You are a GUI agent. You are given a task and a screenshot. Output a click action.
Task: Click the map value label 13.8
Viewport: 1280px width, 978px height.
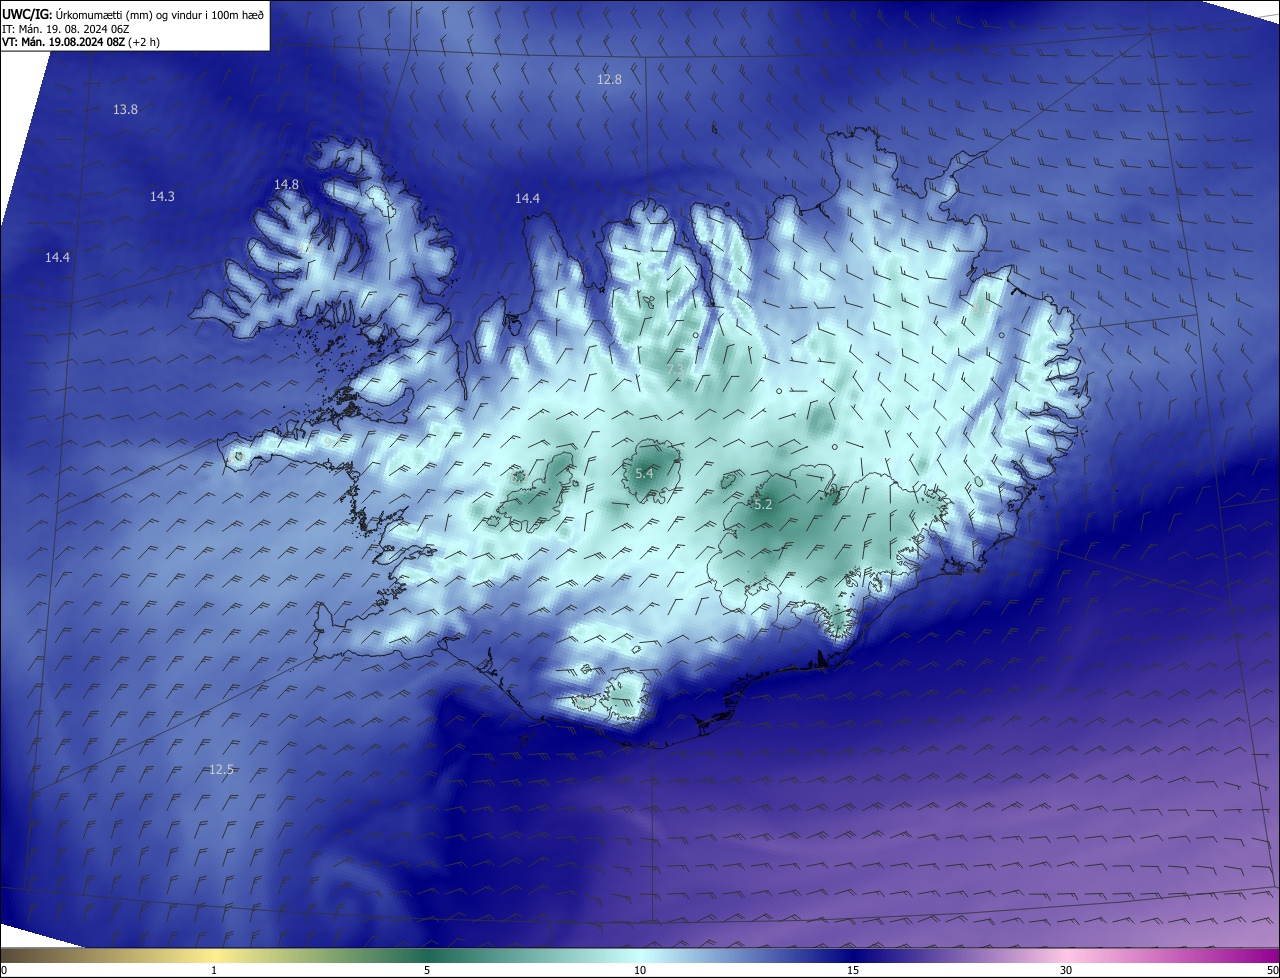coord(125,110)
